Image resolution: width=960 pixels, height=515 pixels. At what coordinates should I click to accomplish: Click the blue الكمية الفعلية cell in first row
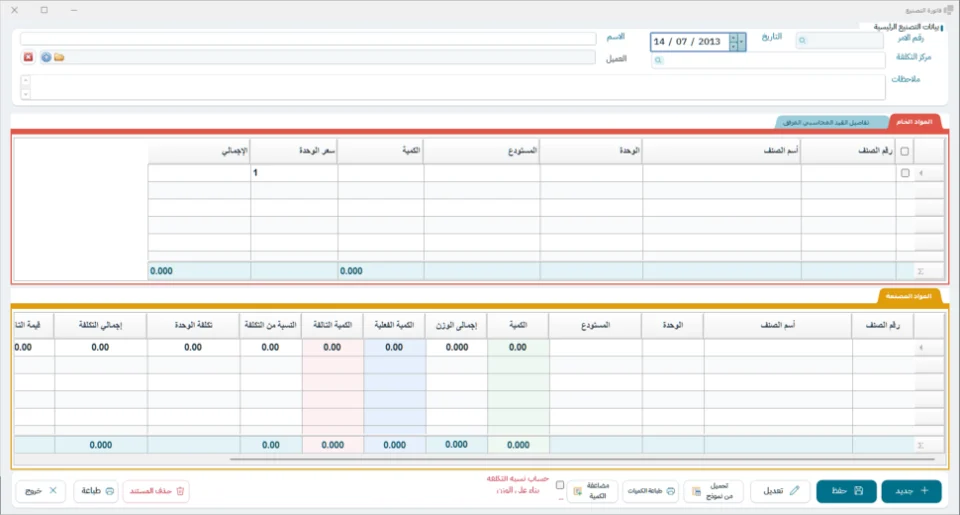point(394,347)
